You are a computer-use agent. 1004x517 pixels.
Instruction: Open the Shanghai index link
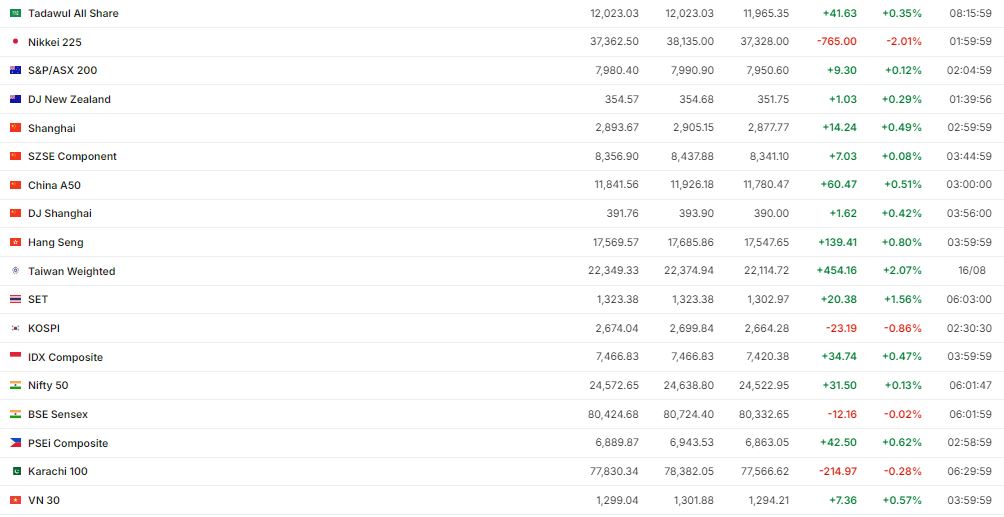click(52, 128)
